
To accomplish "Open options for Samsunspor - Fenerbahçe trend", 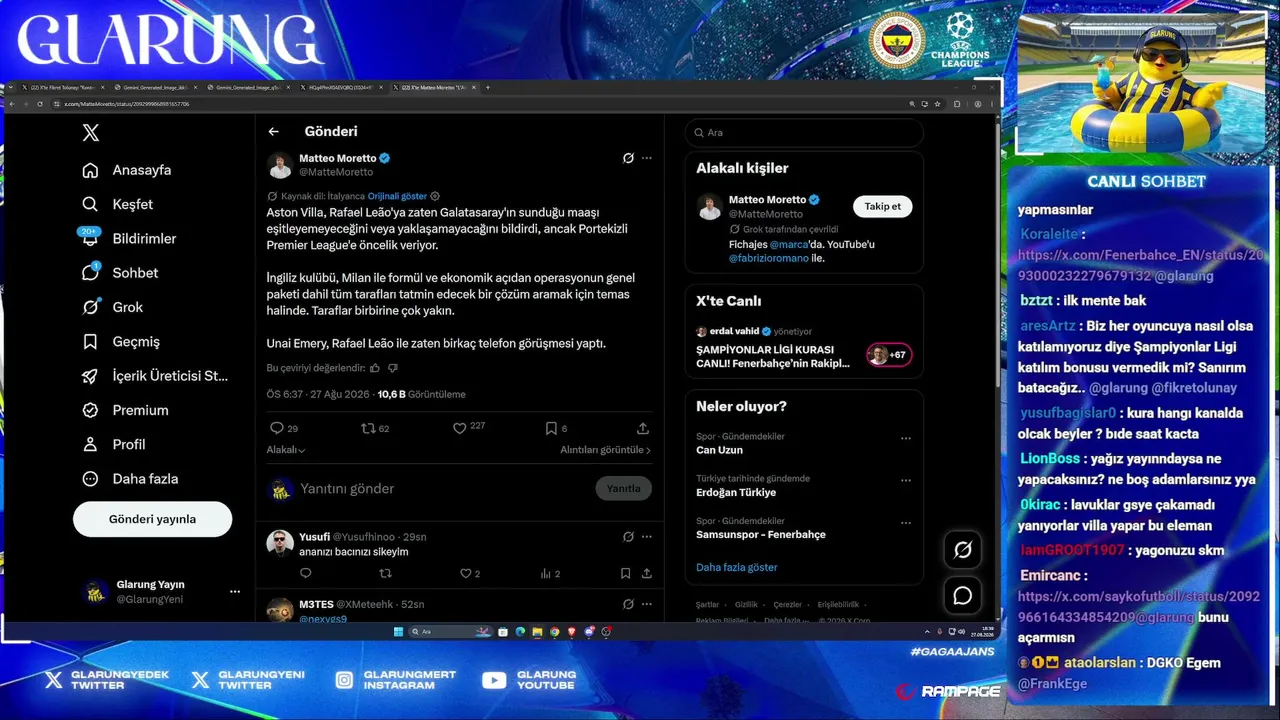I will tap(905, 522).
